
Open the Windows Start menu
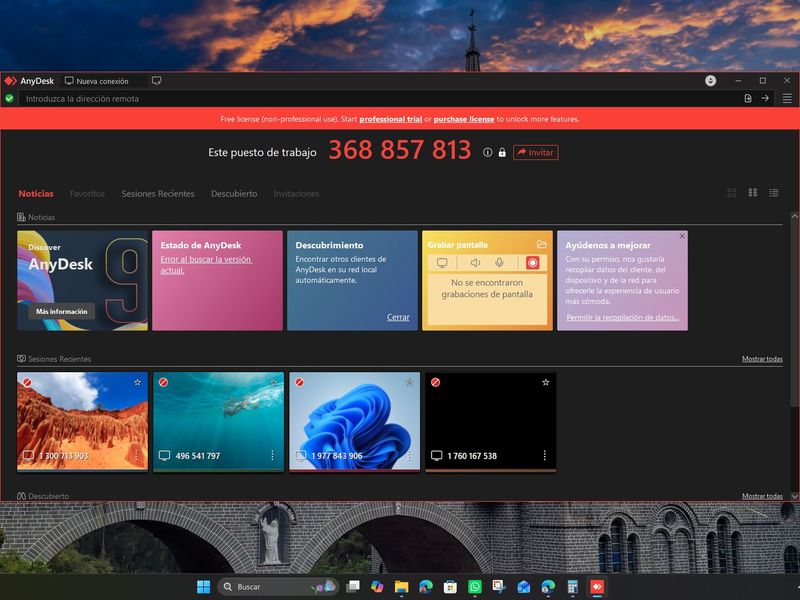(203, 587)
